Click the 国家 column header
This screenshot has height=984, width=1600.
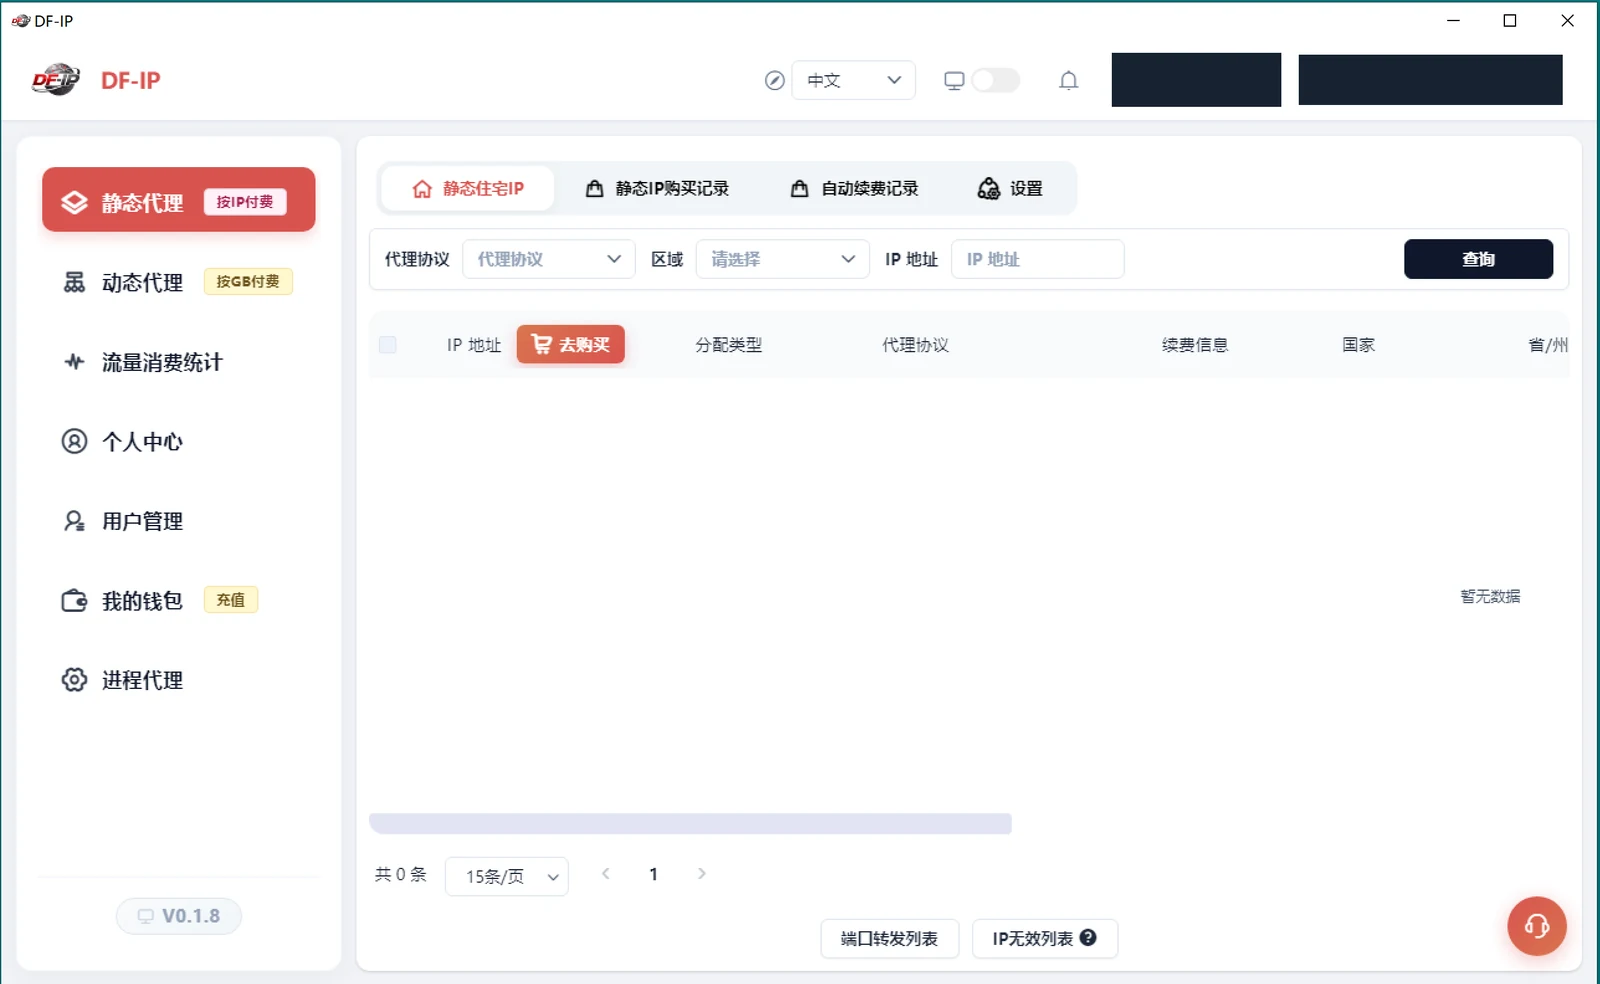coord(1358,345)
